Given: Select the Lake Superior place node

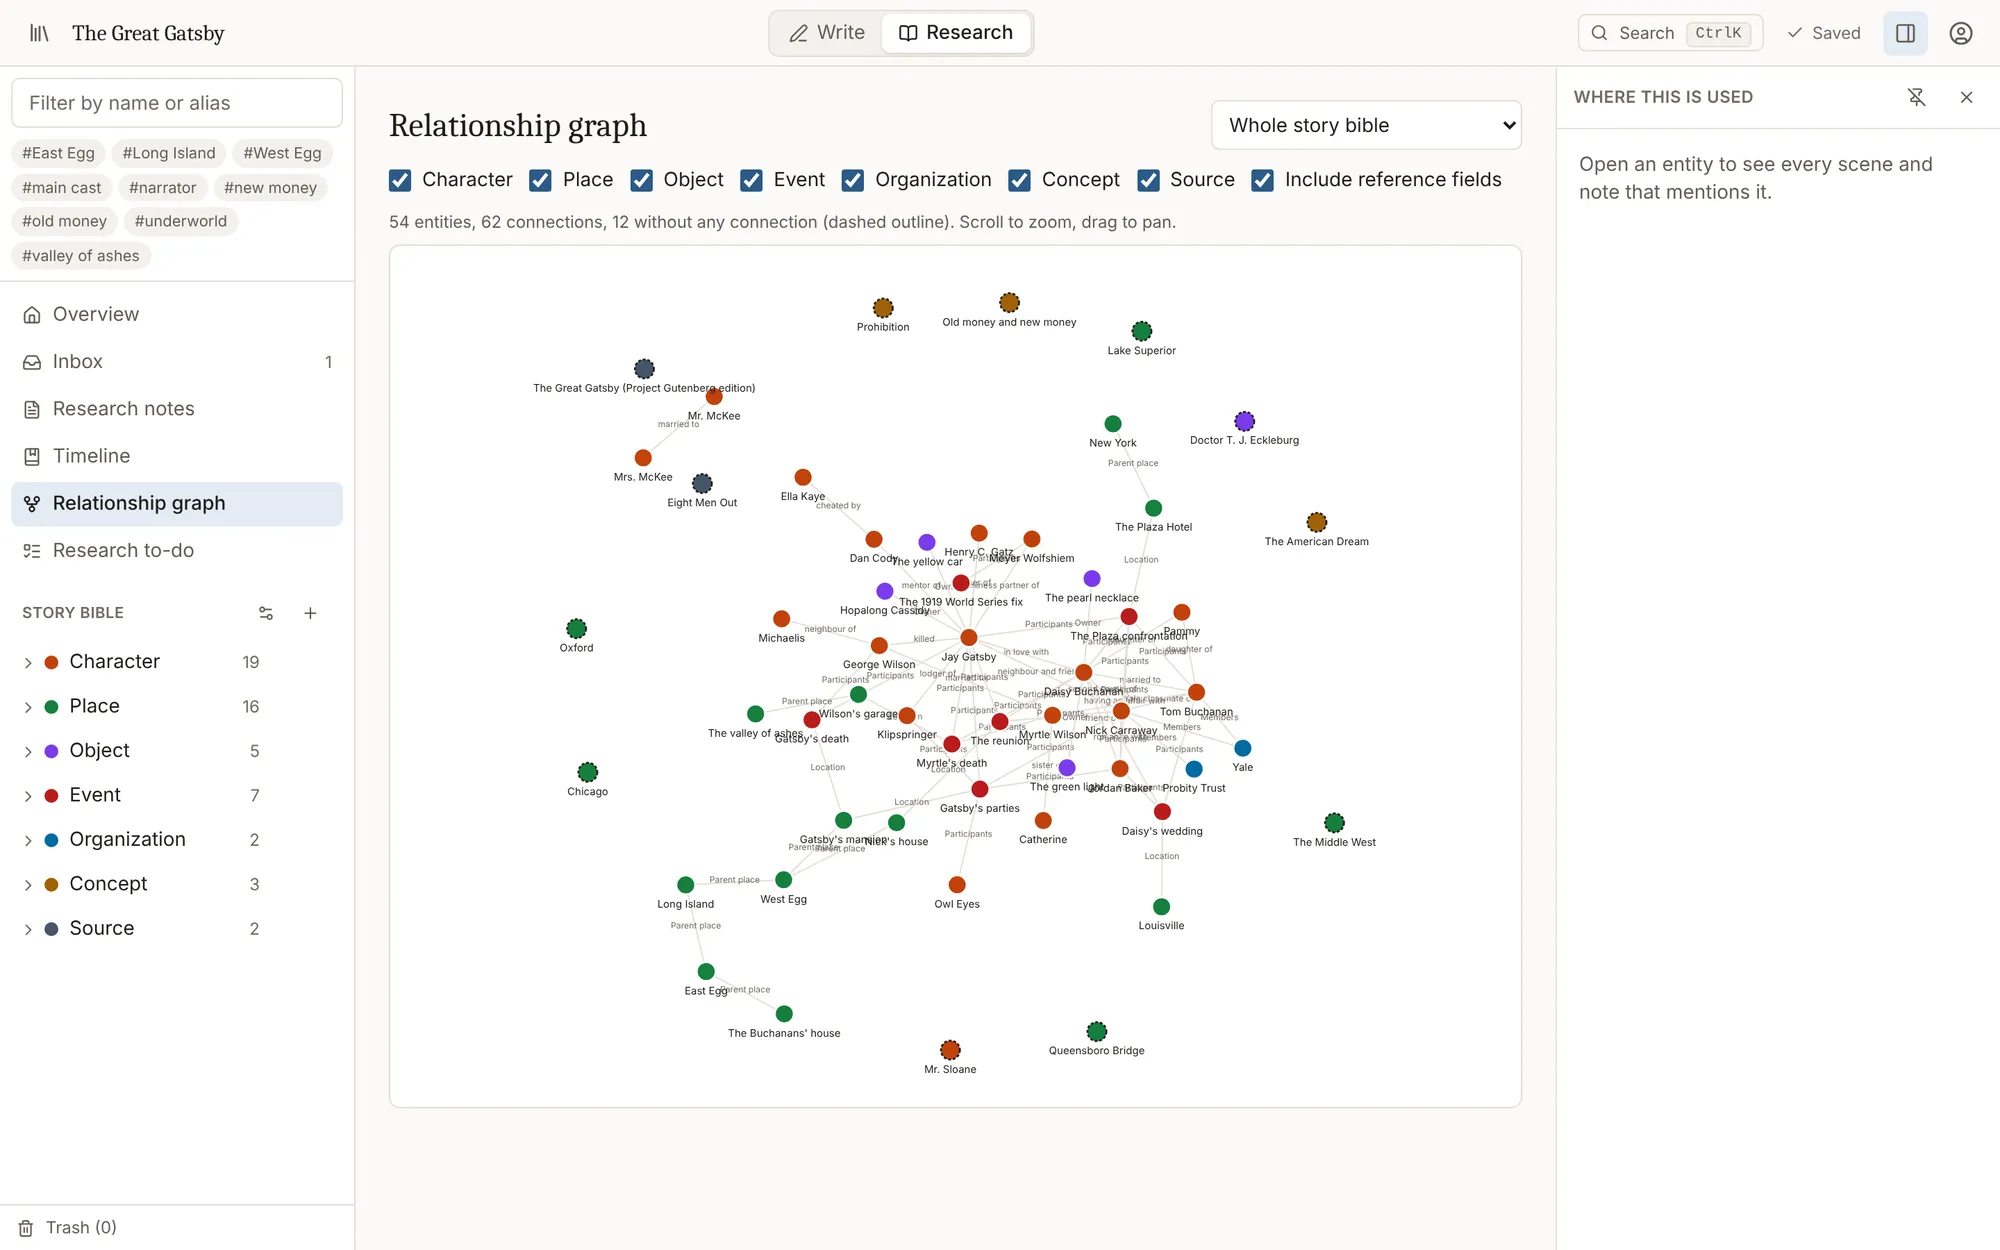Looking at the screenshot, I should [1142, 331].
